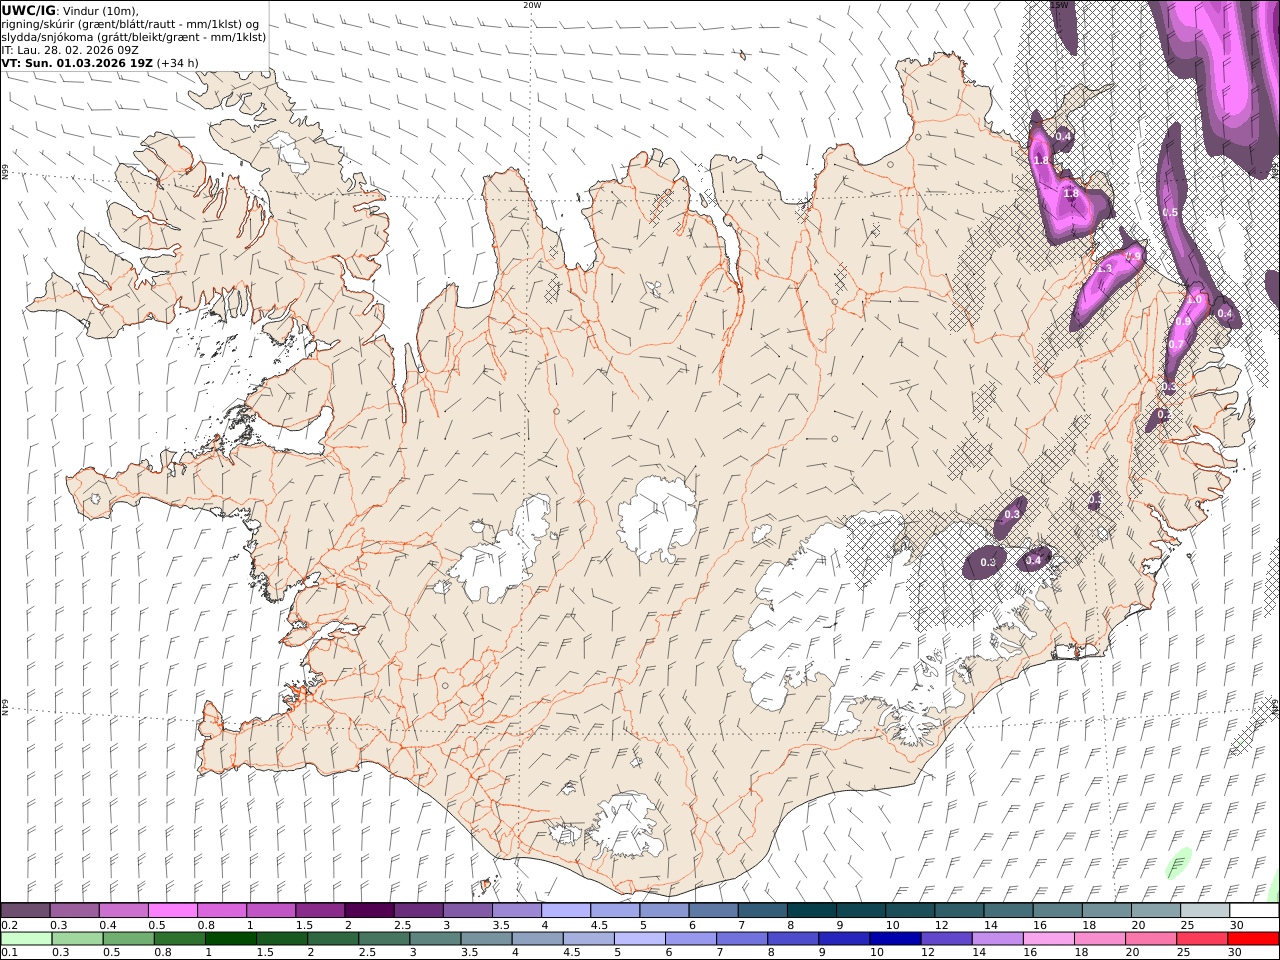The width and height of the screenshot is (1280, 960).
Task: Click the '0.4' label under the snow legend
Action: pos(107,925)
